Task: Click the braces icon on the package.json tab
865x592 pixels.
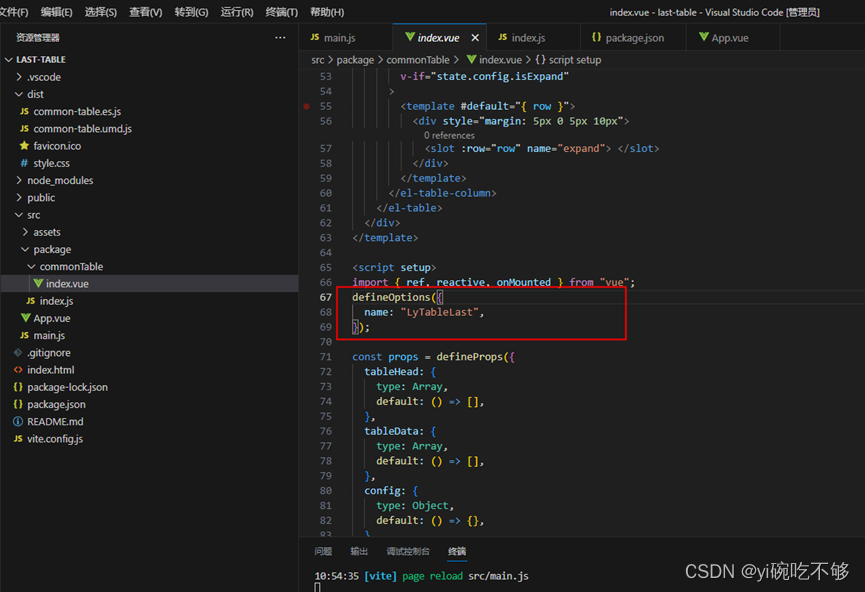Action: [599, 36]
